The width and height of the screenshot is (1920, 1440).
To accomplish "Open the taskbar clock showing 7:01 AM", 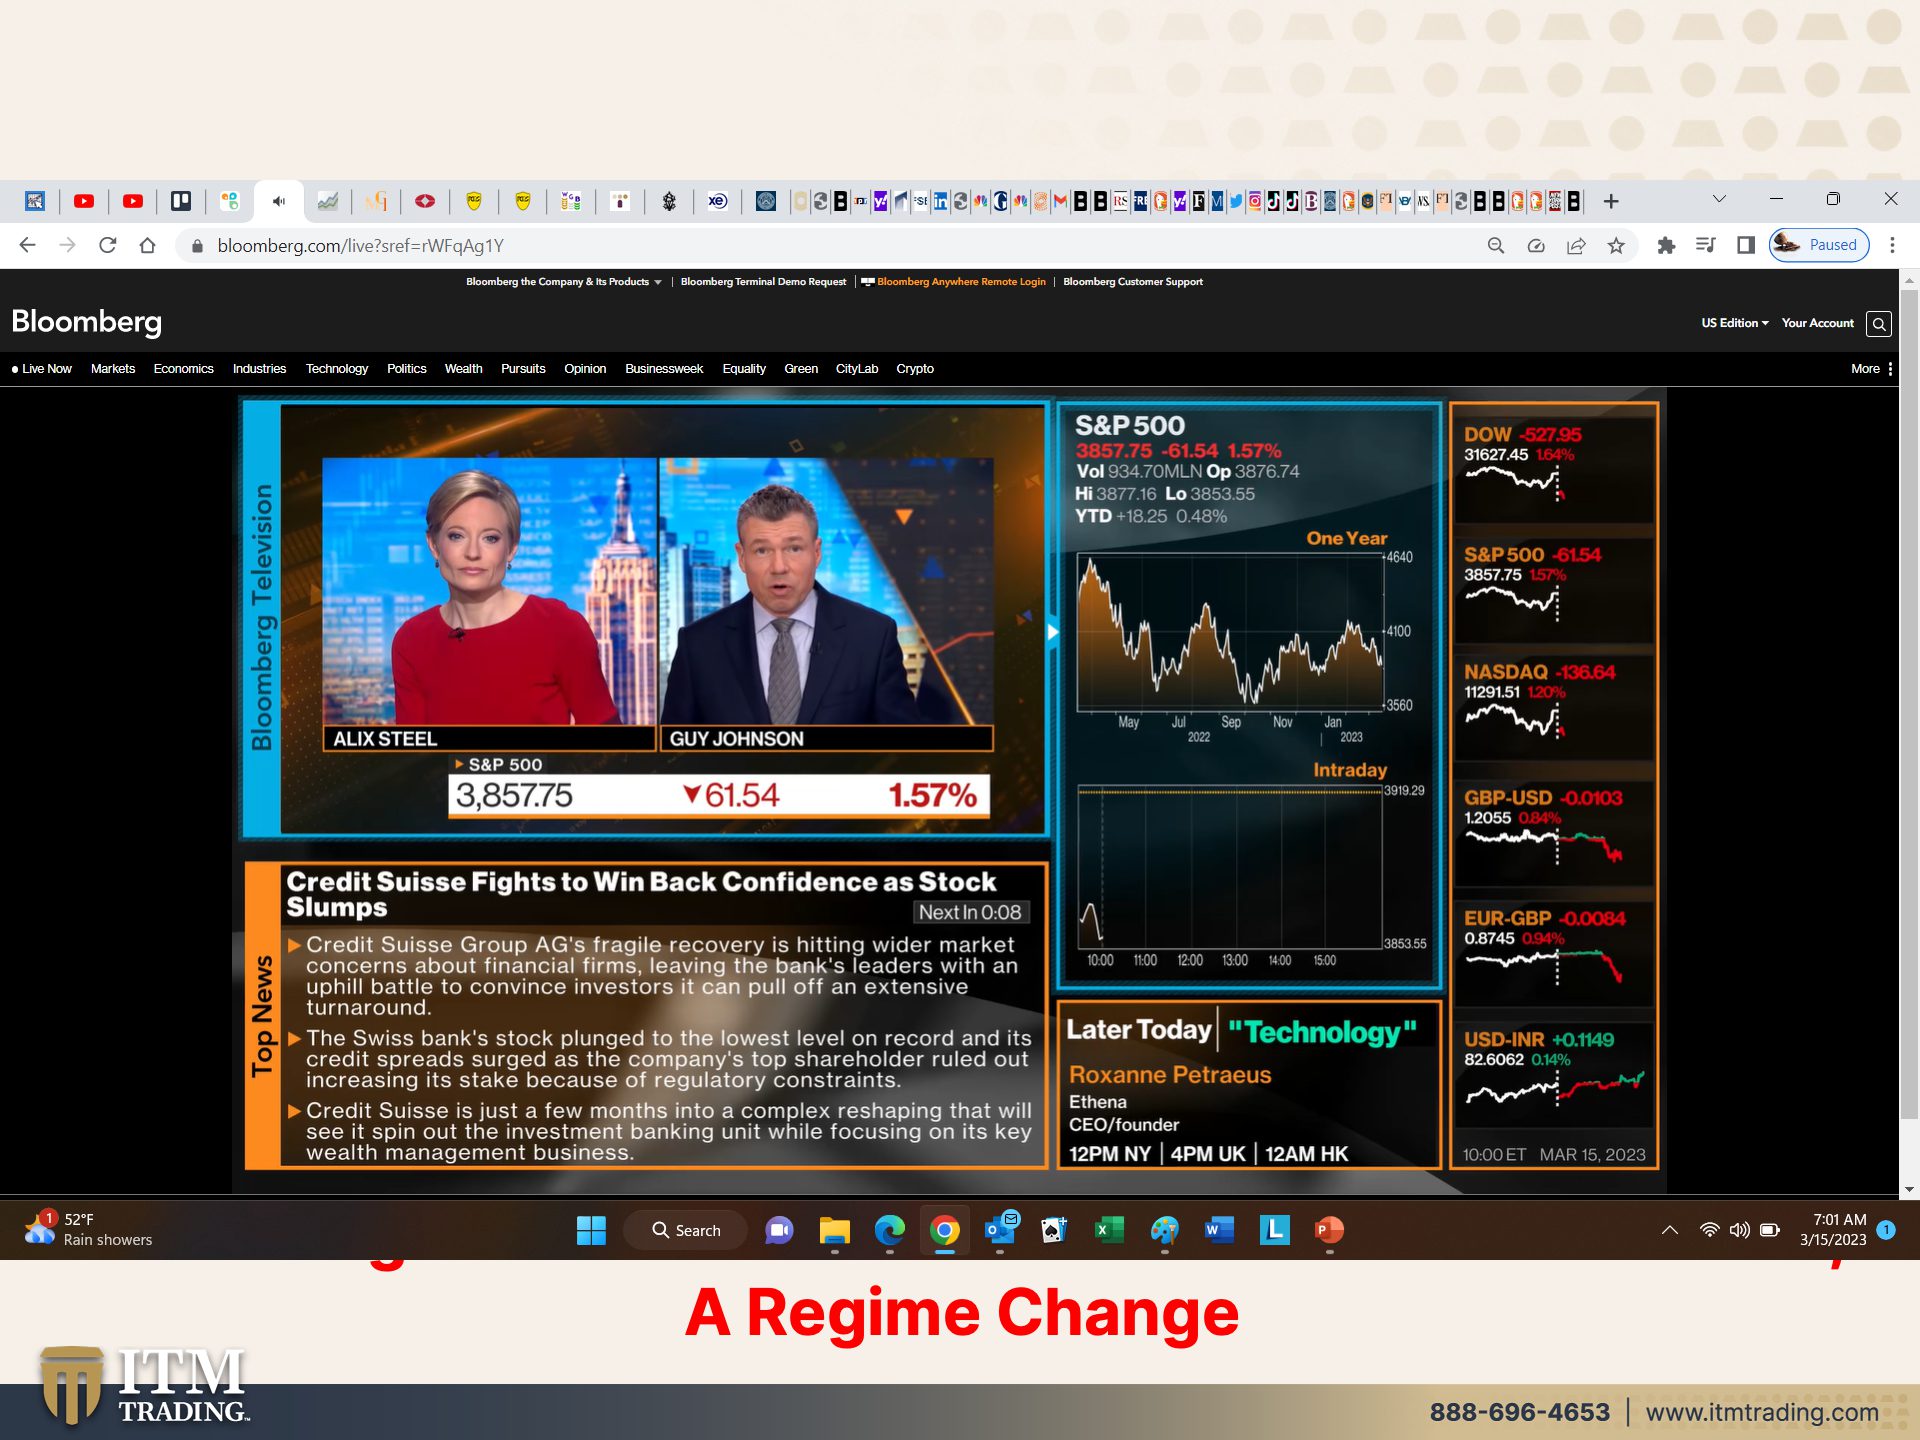I will 1834,1229.
